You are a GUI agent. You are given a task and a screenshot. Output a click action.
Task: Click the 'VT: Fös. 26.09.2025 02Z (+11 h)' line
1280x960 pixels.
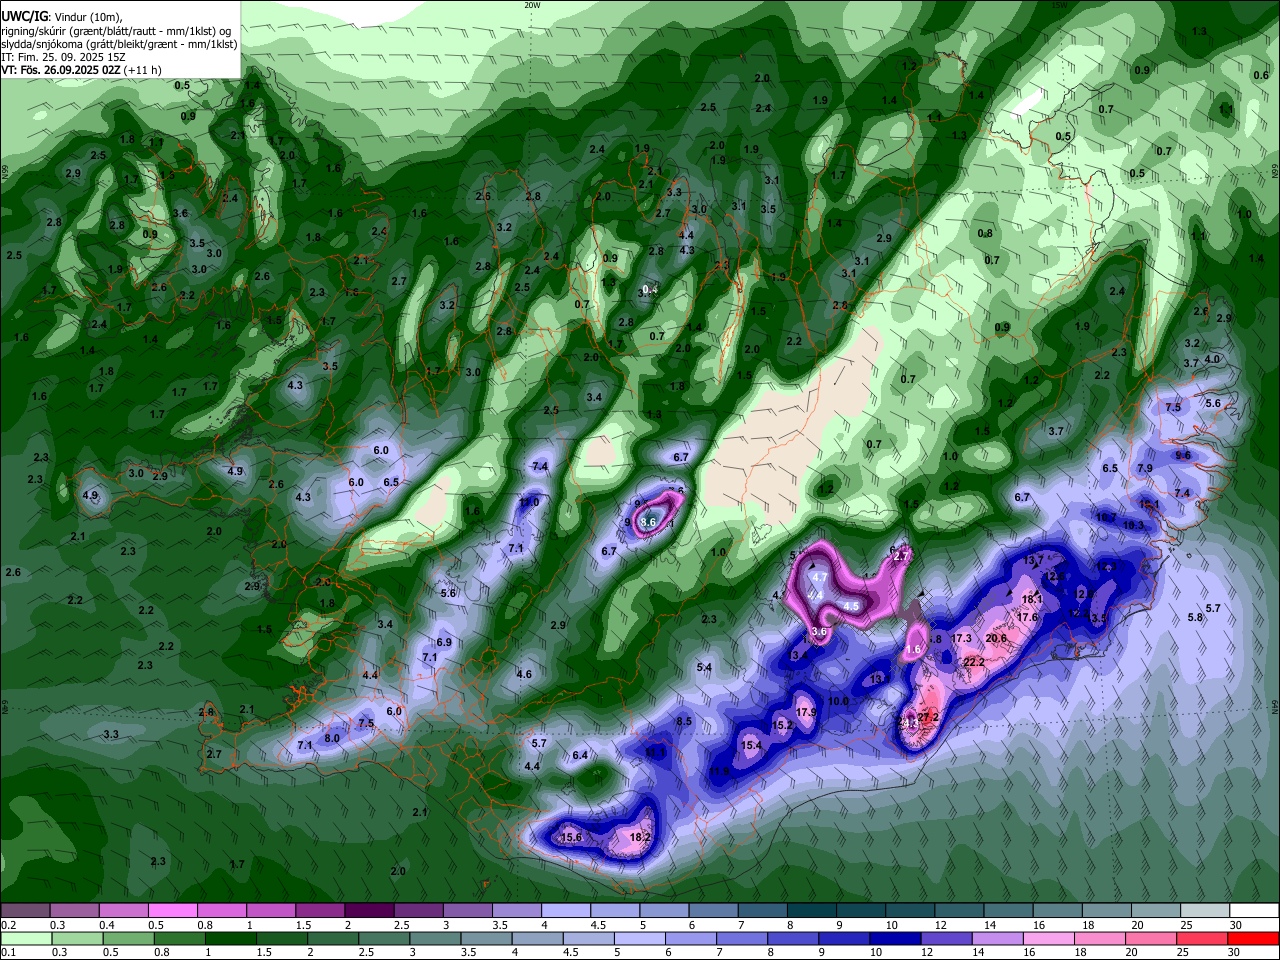pyautogui.click(x=82, y=70)
